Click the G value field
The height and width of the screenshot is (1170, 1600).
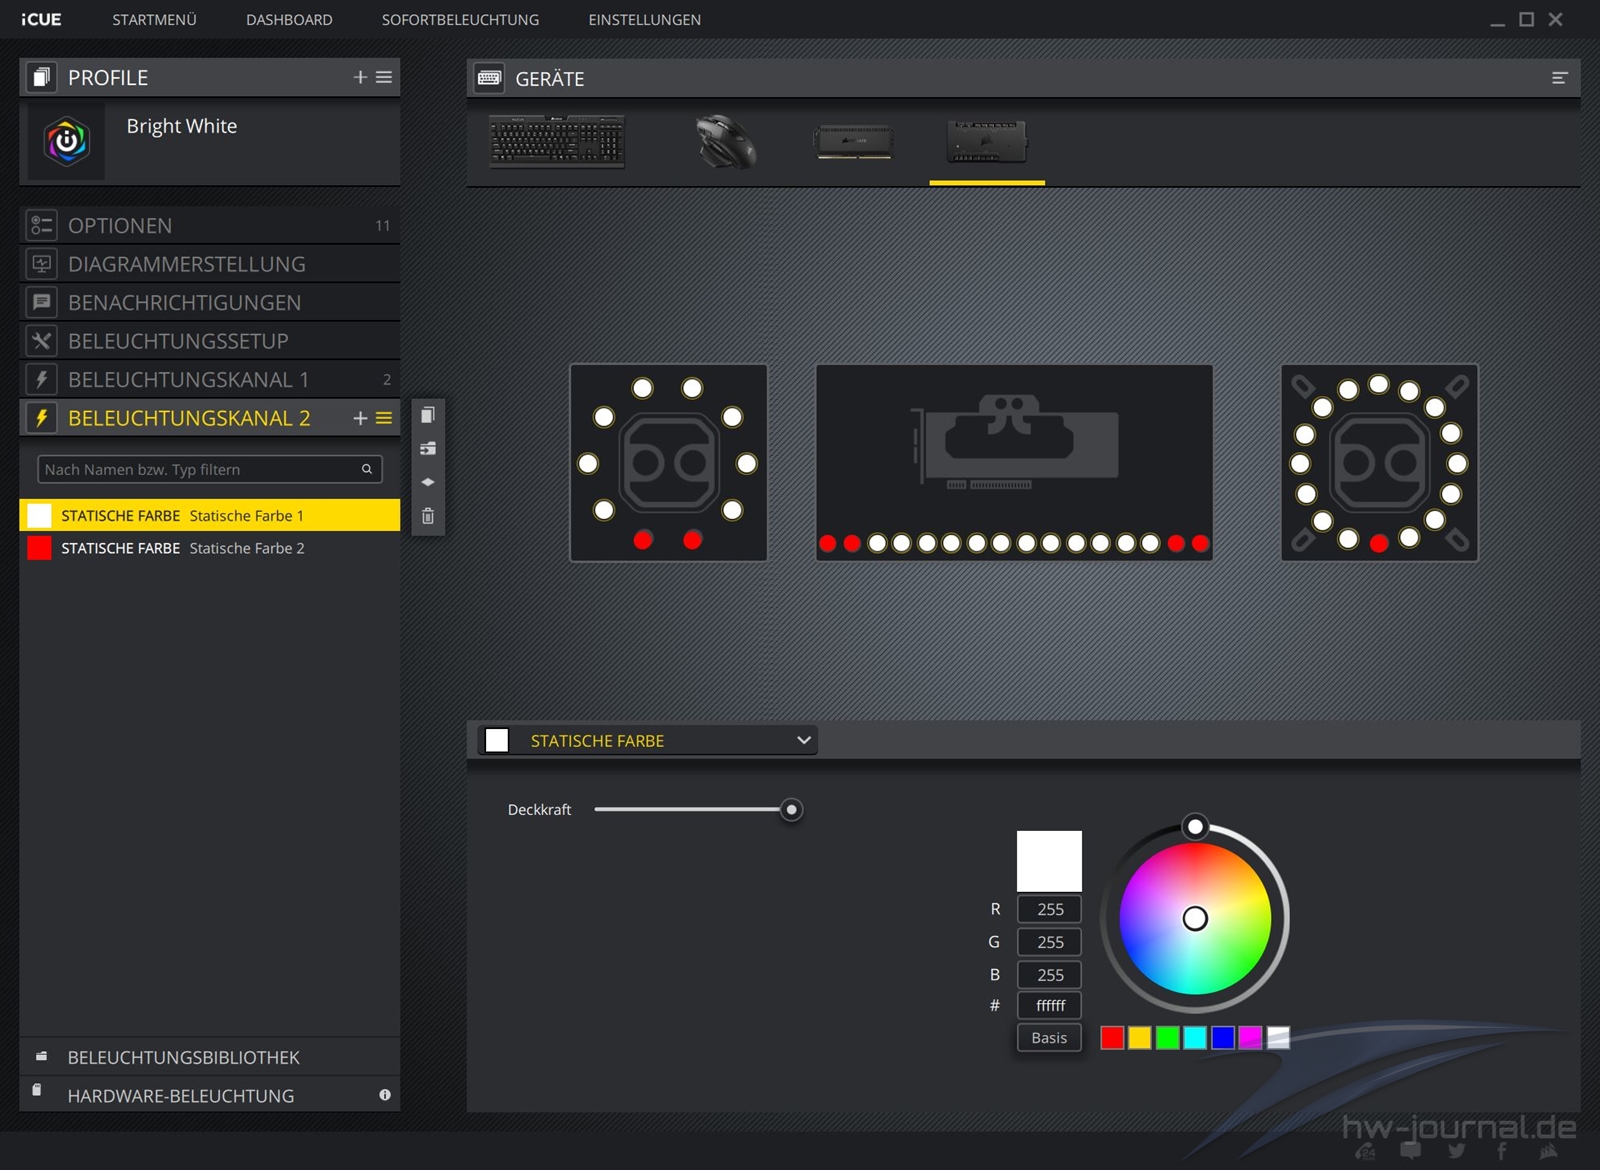coord(1049,942)
